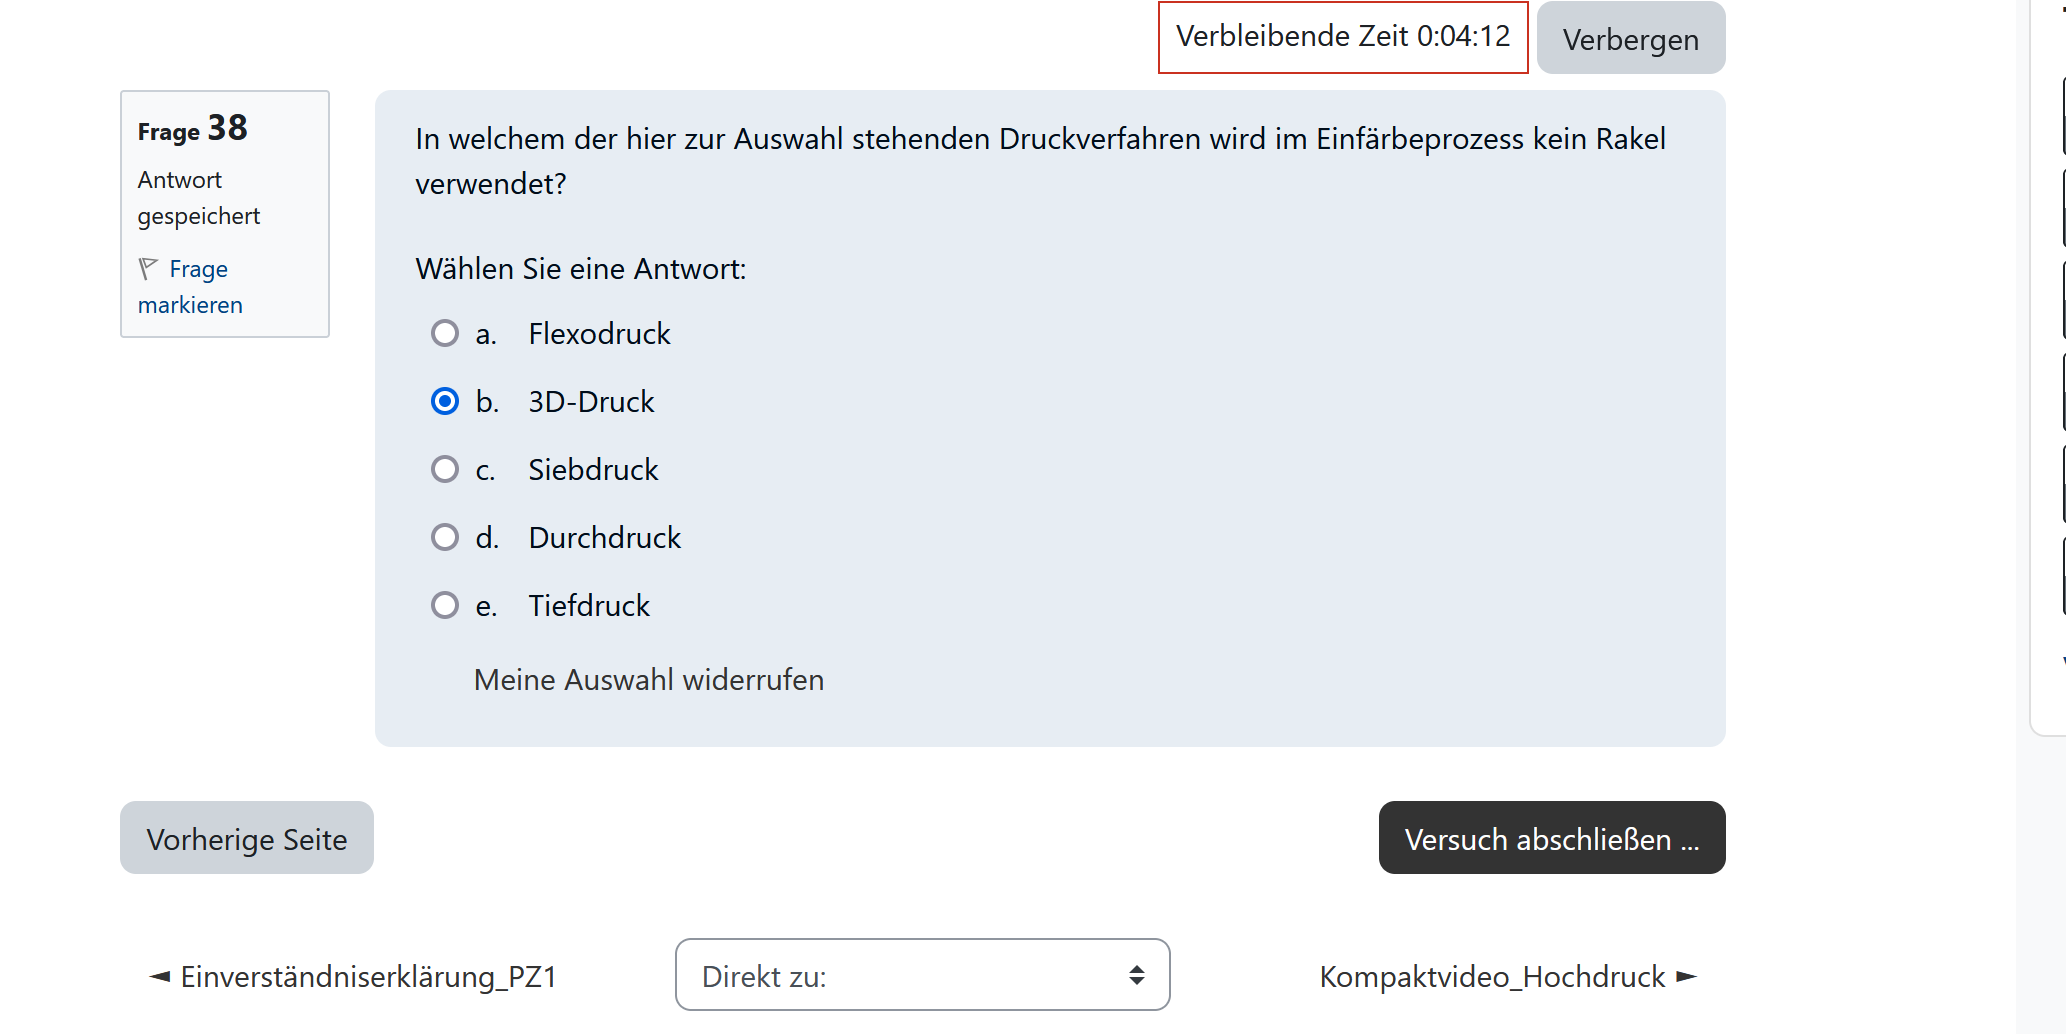Click the Antwort gespeichert status text

tap(198, 198)
